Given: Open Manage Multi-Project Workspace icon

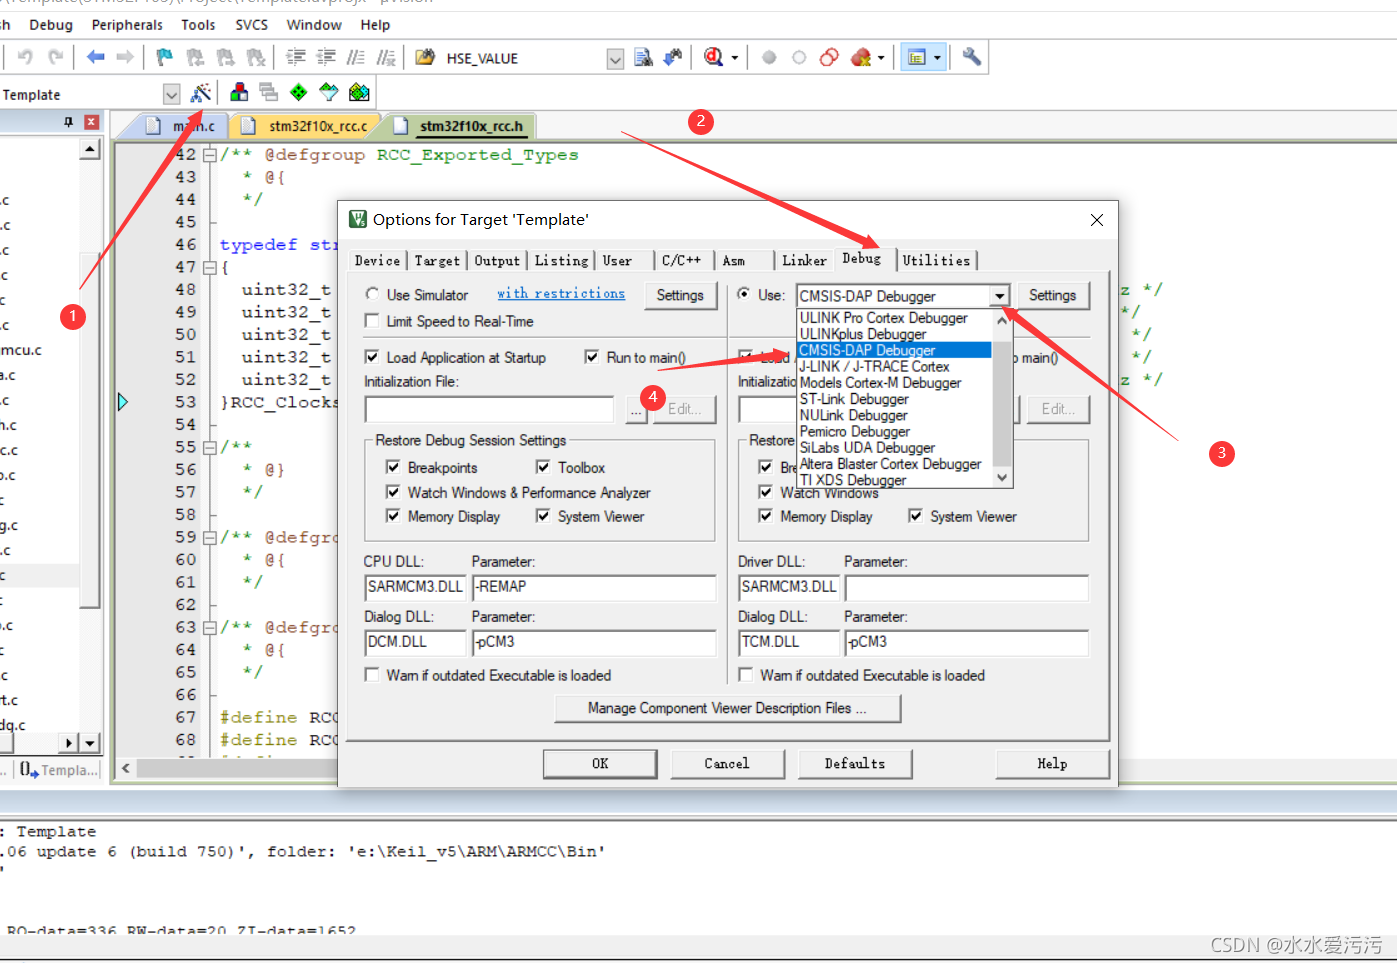Looking at the screenshot, I should pos(268,93).
